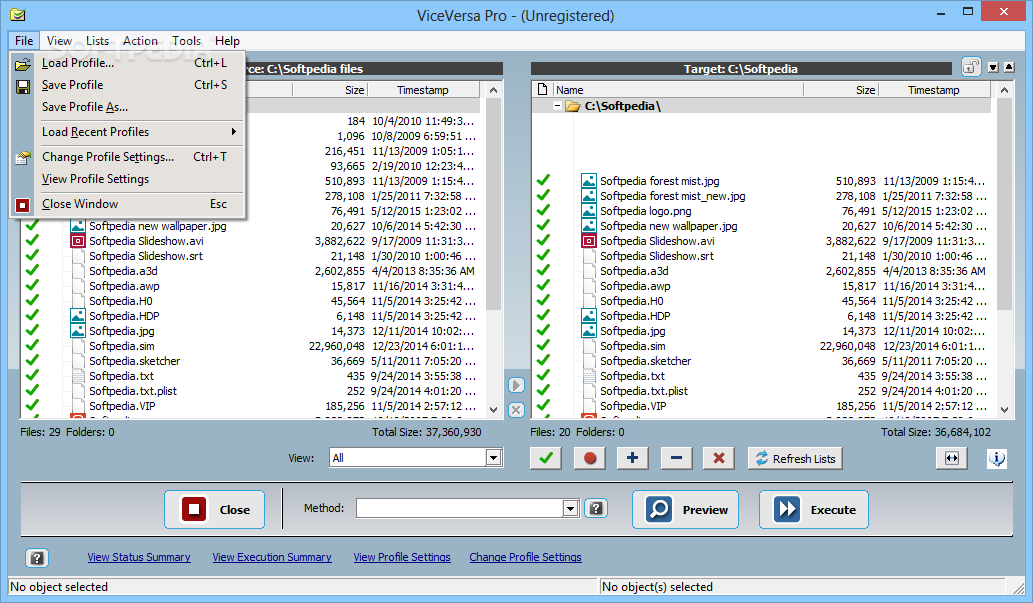The image size is (1033, 603).
Task: Open the View Profile Settings link at bottom
Action: (x=402, y=558)
